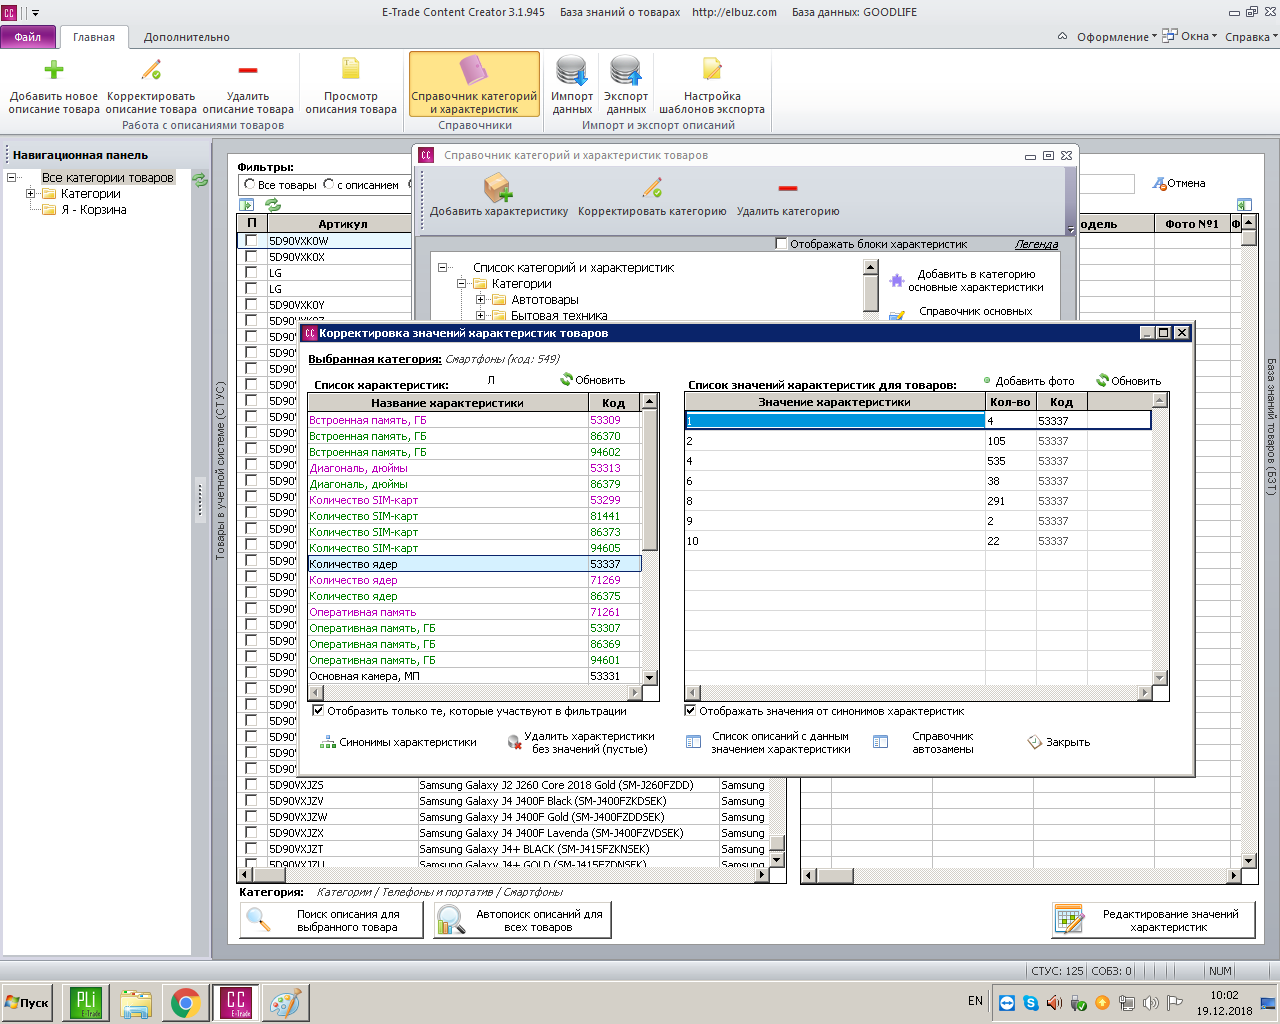Viewport: 1280px width, 1024px height.
Task: Click Chrome icon in the taskbar
Action: (x=185, y=1003)
